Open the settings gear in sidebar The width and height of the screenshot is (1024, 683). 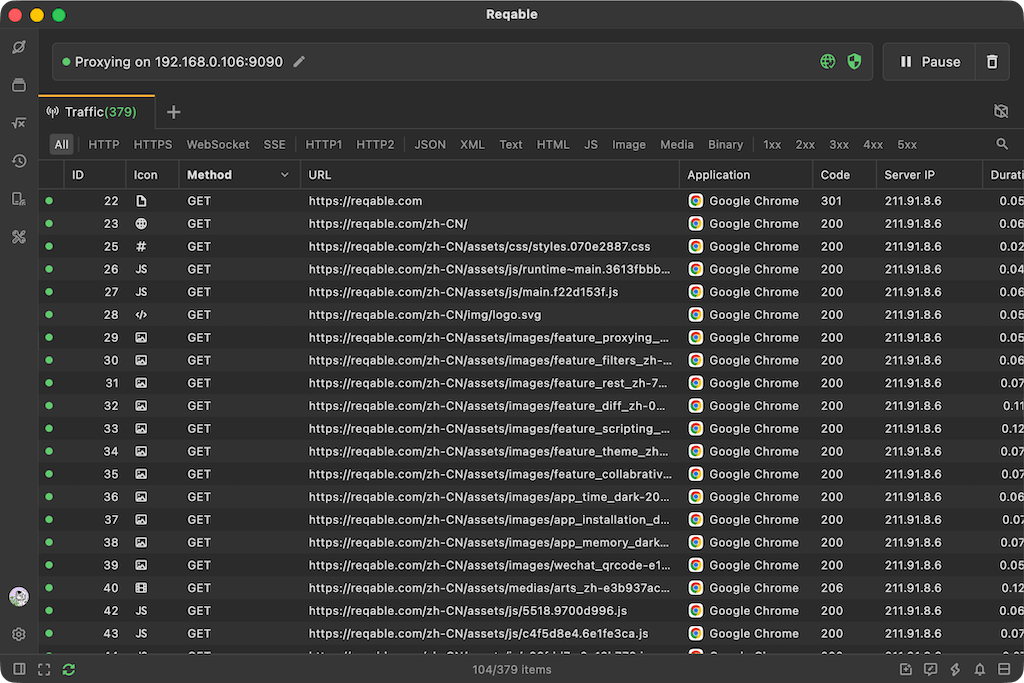point(19,634)
